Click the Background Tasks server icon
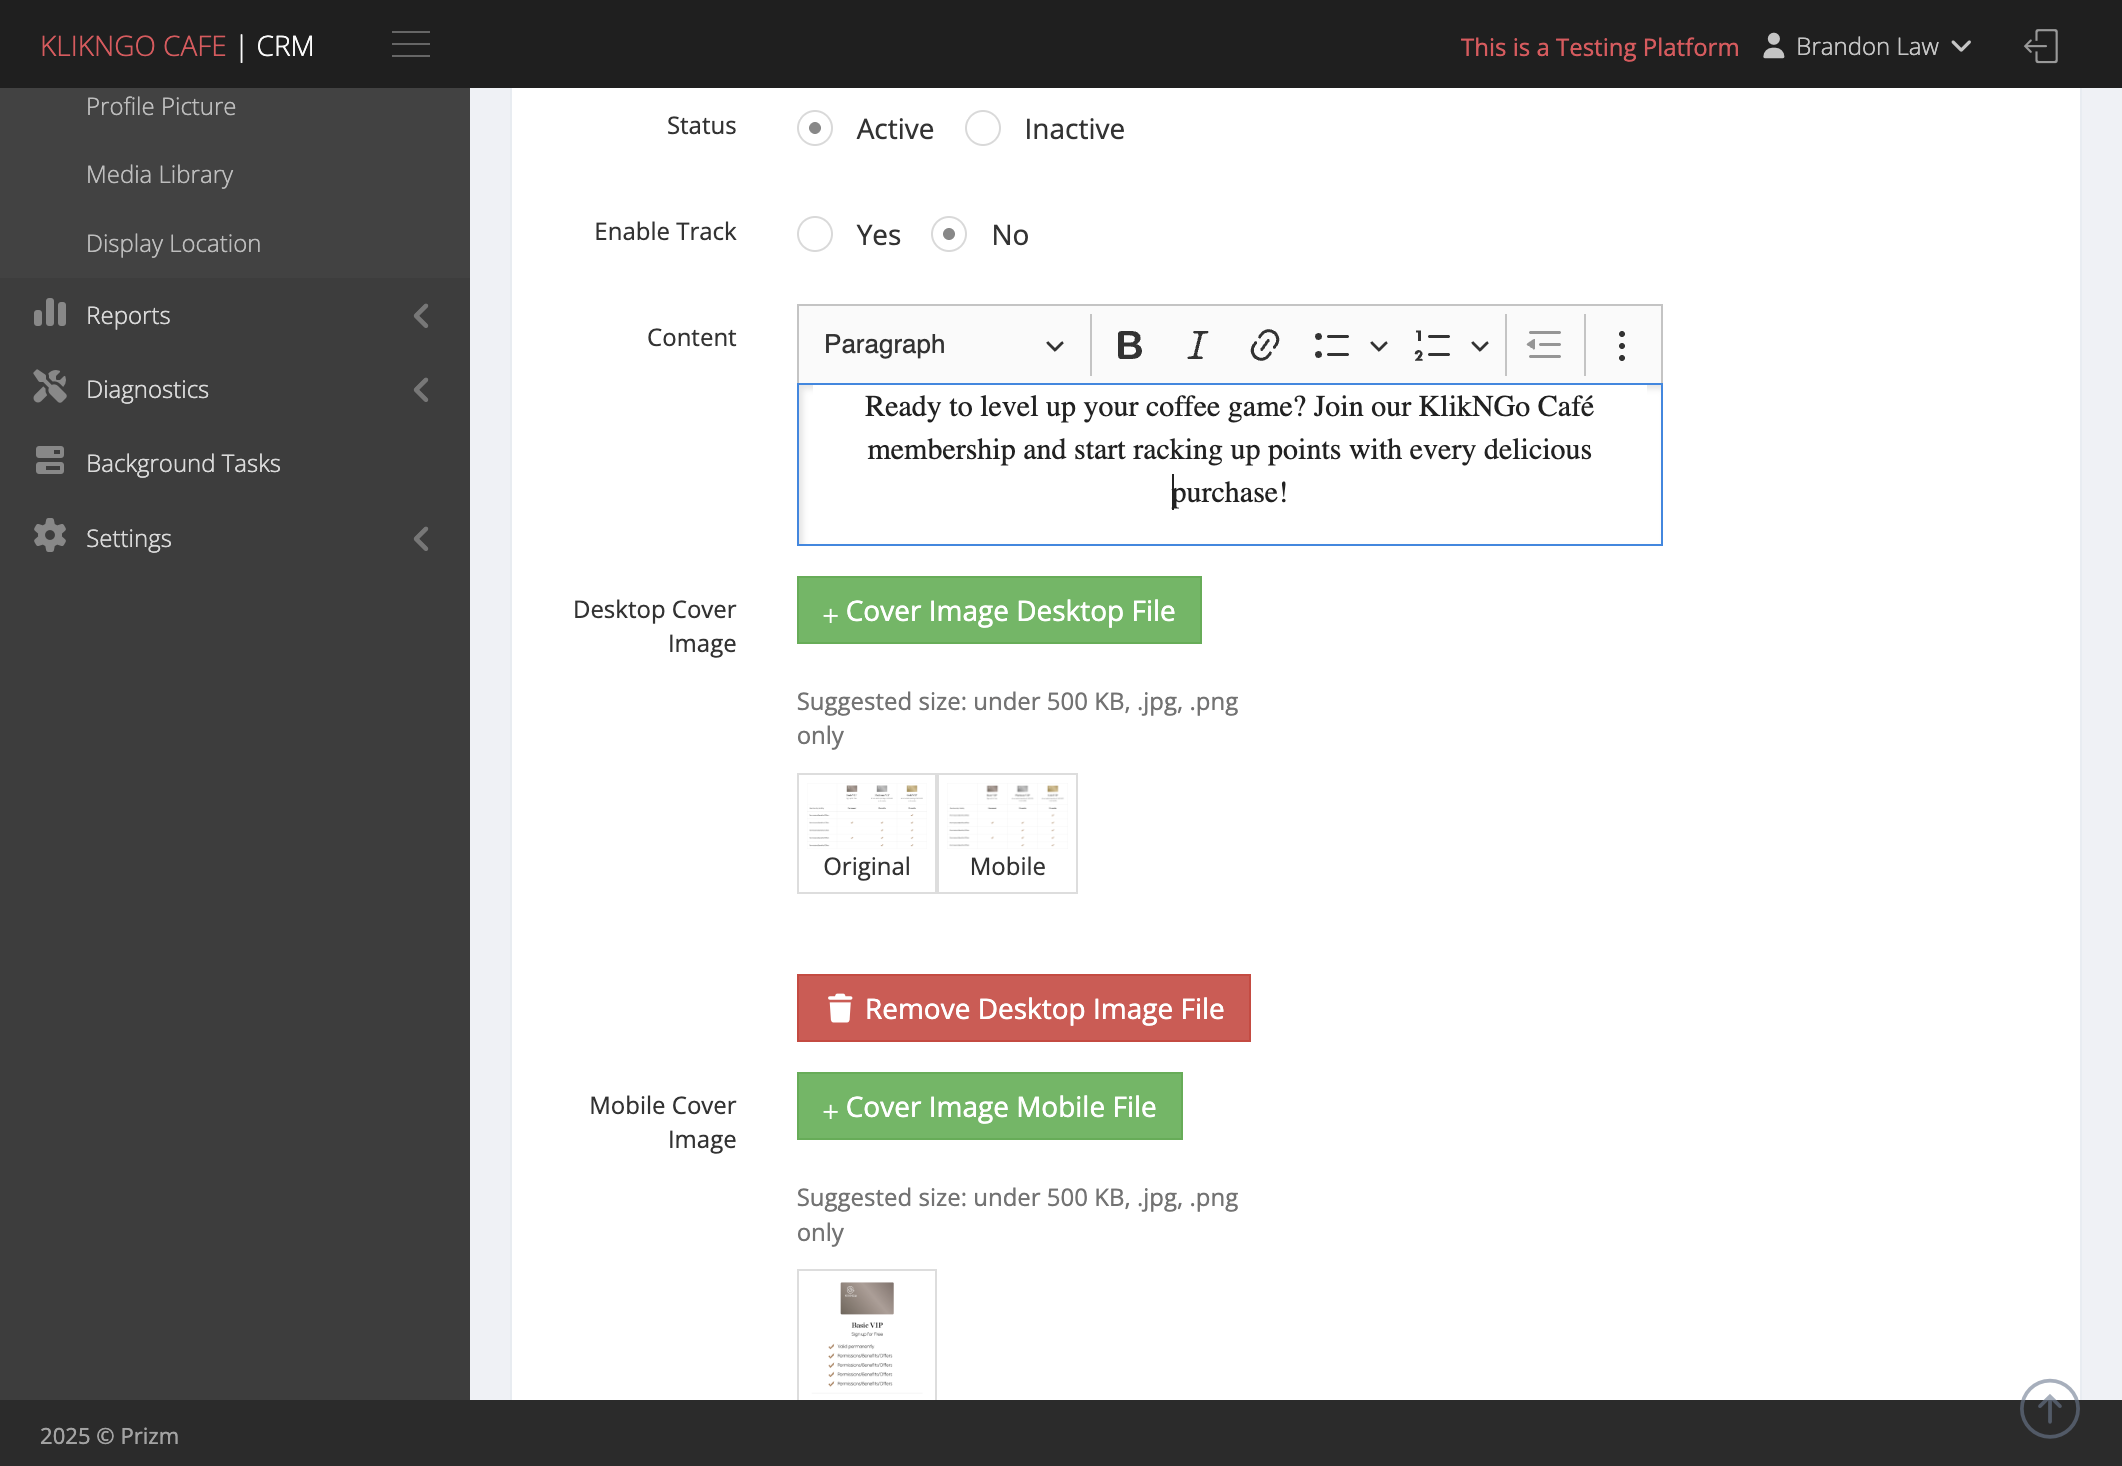 click(50, 461)
